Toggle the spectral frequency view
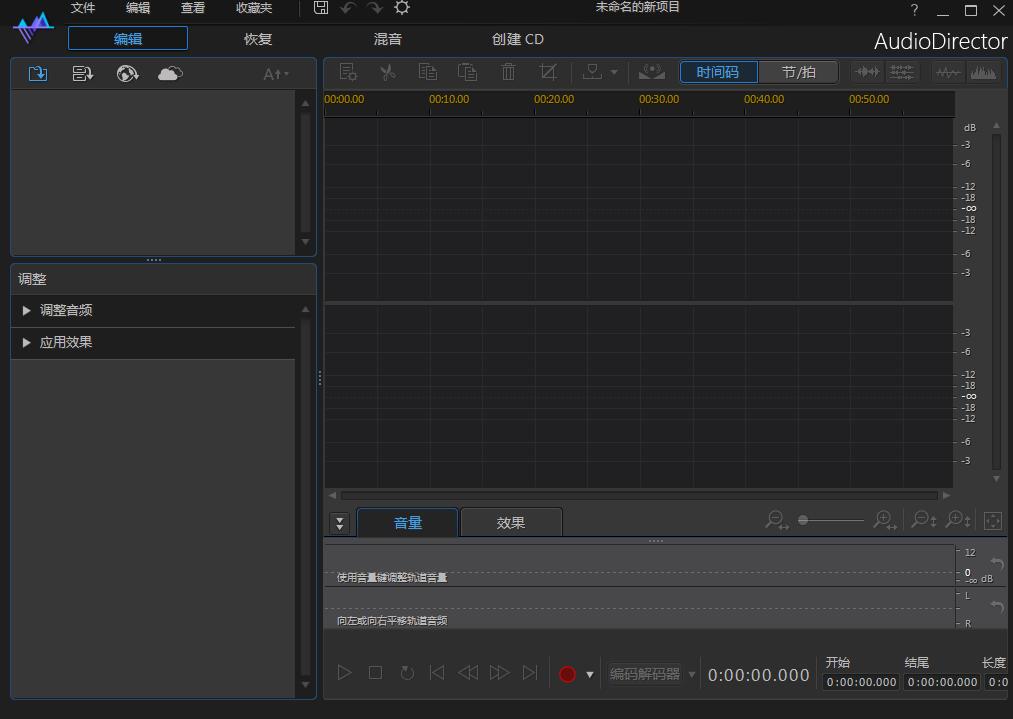The image size is (1013, 719). (983, 71)
